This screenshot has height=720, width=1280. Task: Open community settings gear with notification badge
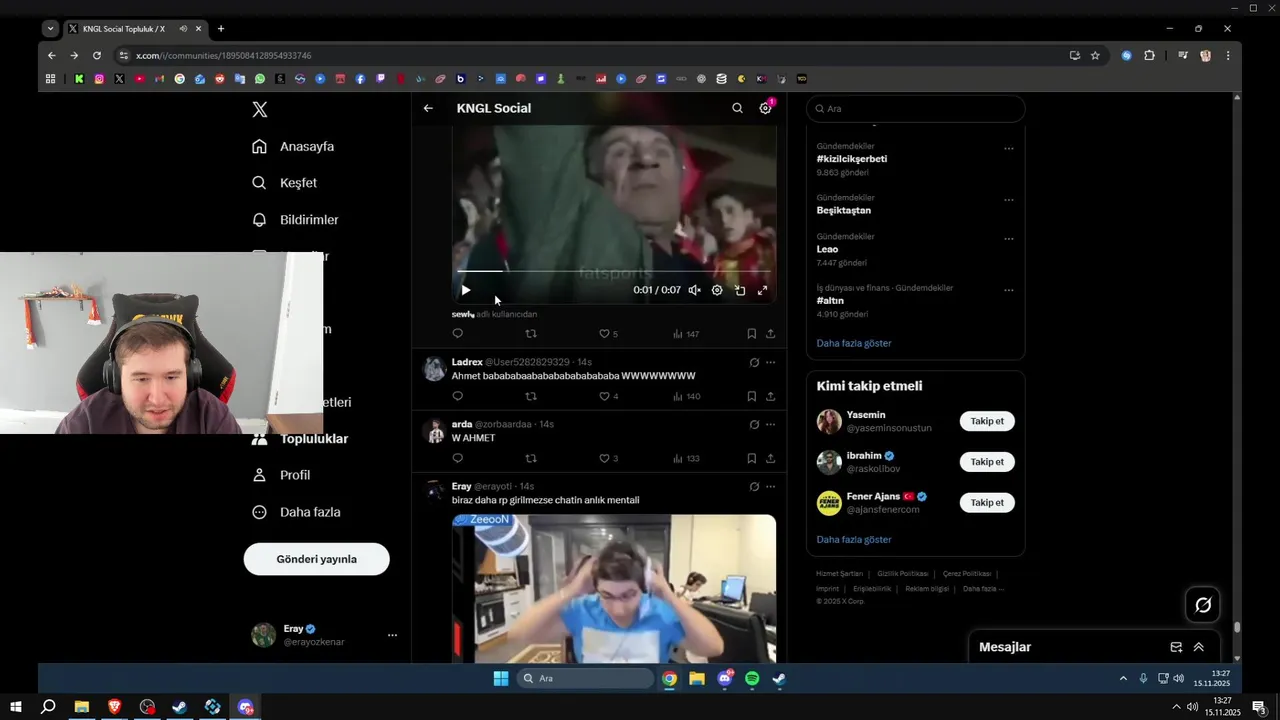pos(765,108)
